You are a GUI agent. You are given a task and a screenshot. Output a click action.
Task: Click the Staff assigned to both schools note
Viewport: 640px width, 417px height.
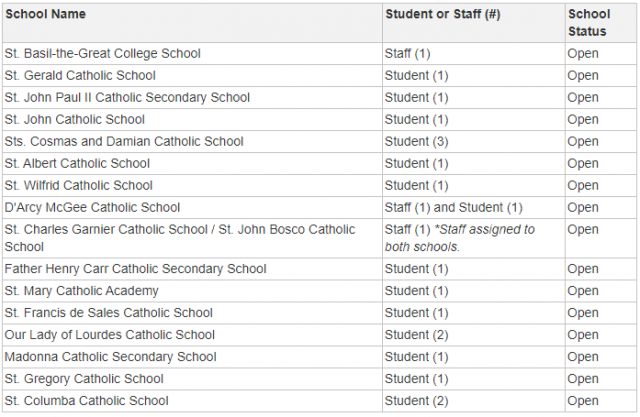click(x=460, y=238)
